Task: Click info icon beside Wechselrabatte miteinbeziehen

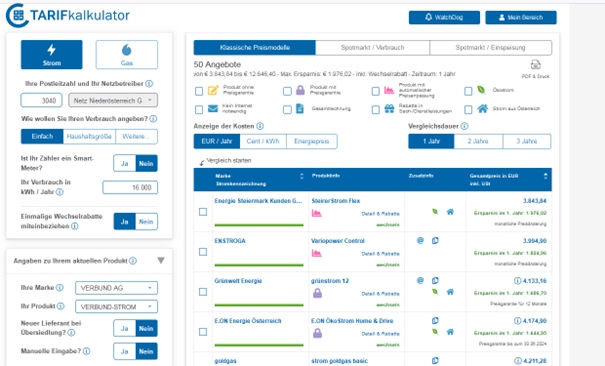Action: click(75, 226)
